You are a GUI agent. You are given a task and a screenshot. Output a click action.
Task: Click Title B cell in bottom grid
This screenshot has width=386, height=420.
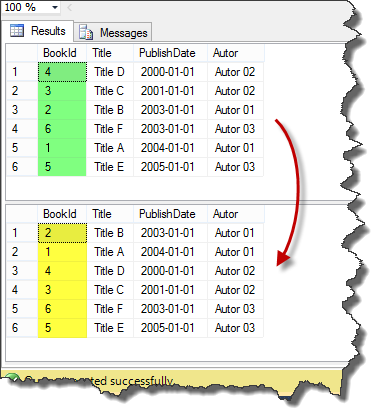(x=110, y=233)
